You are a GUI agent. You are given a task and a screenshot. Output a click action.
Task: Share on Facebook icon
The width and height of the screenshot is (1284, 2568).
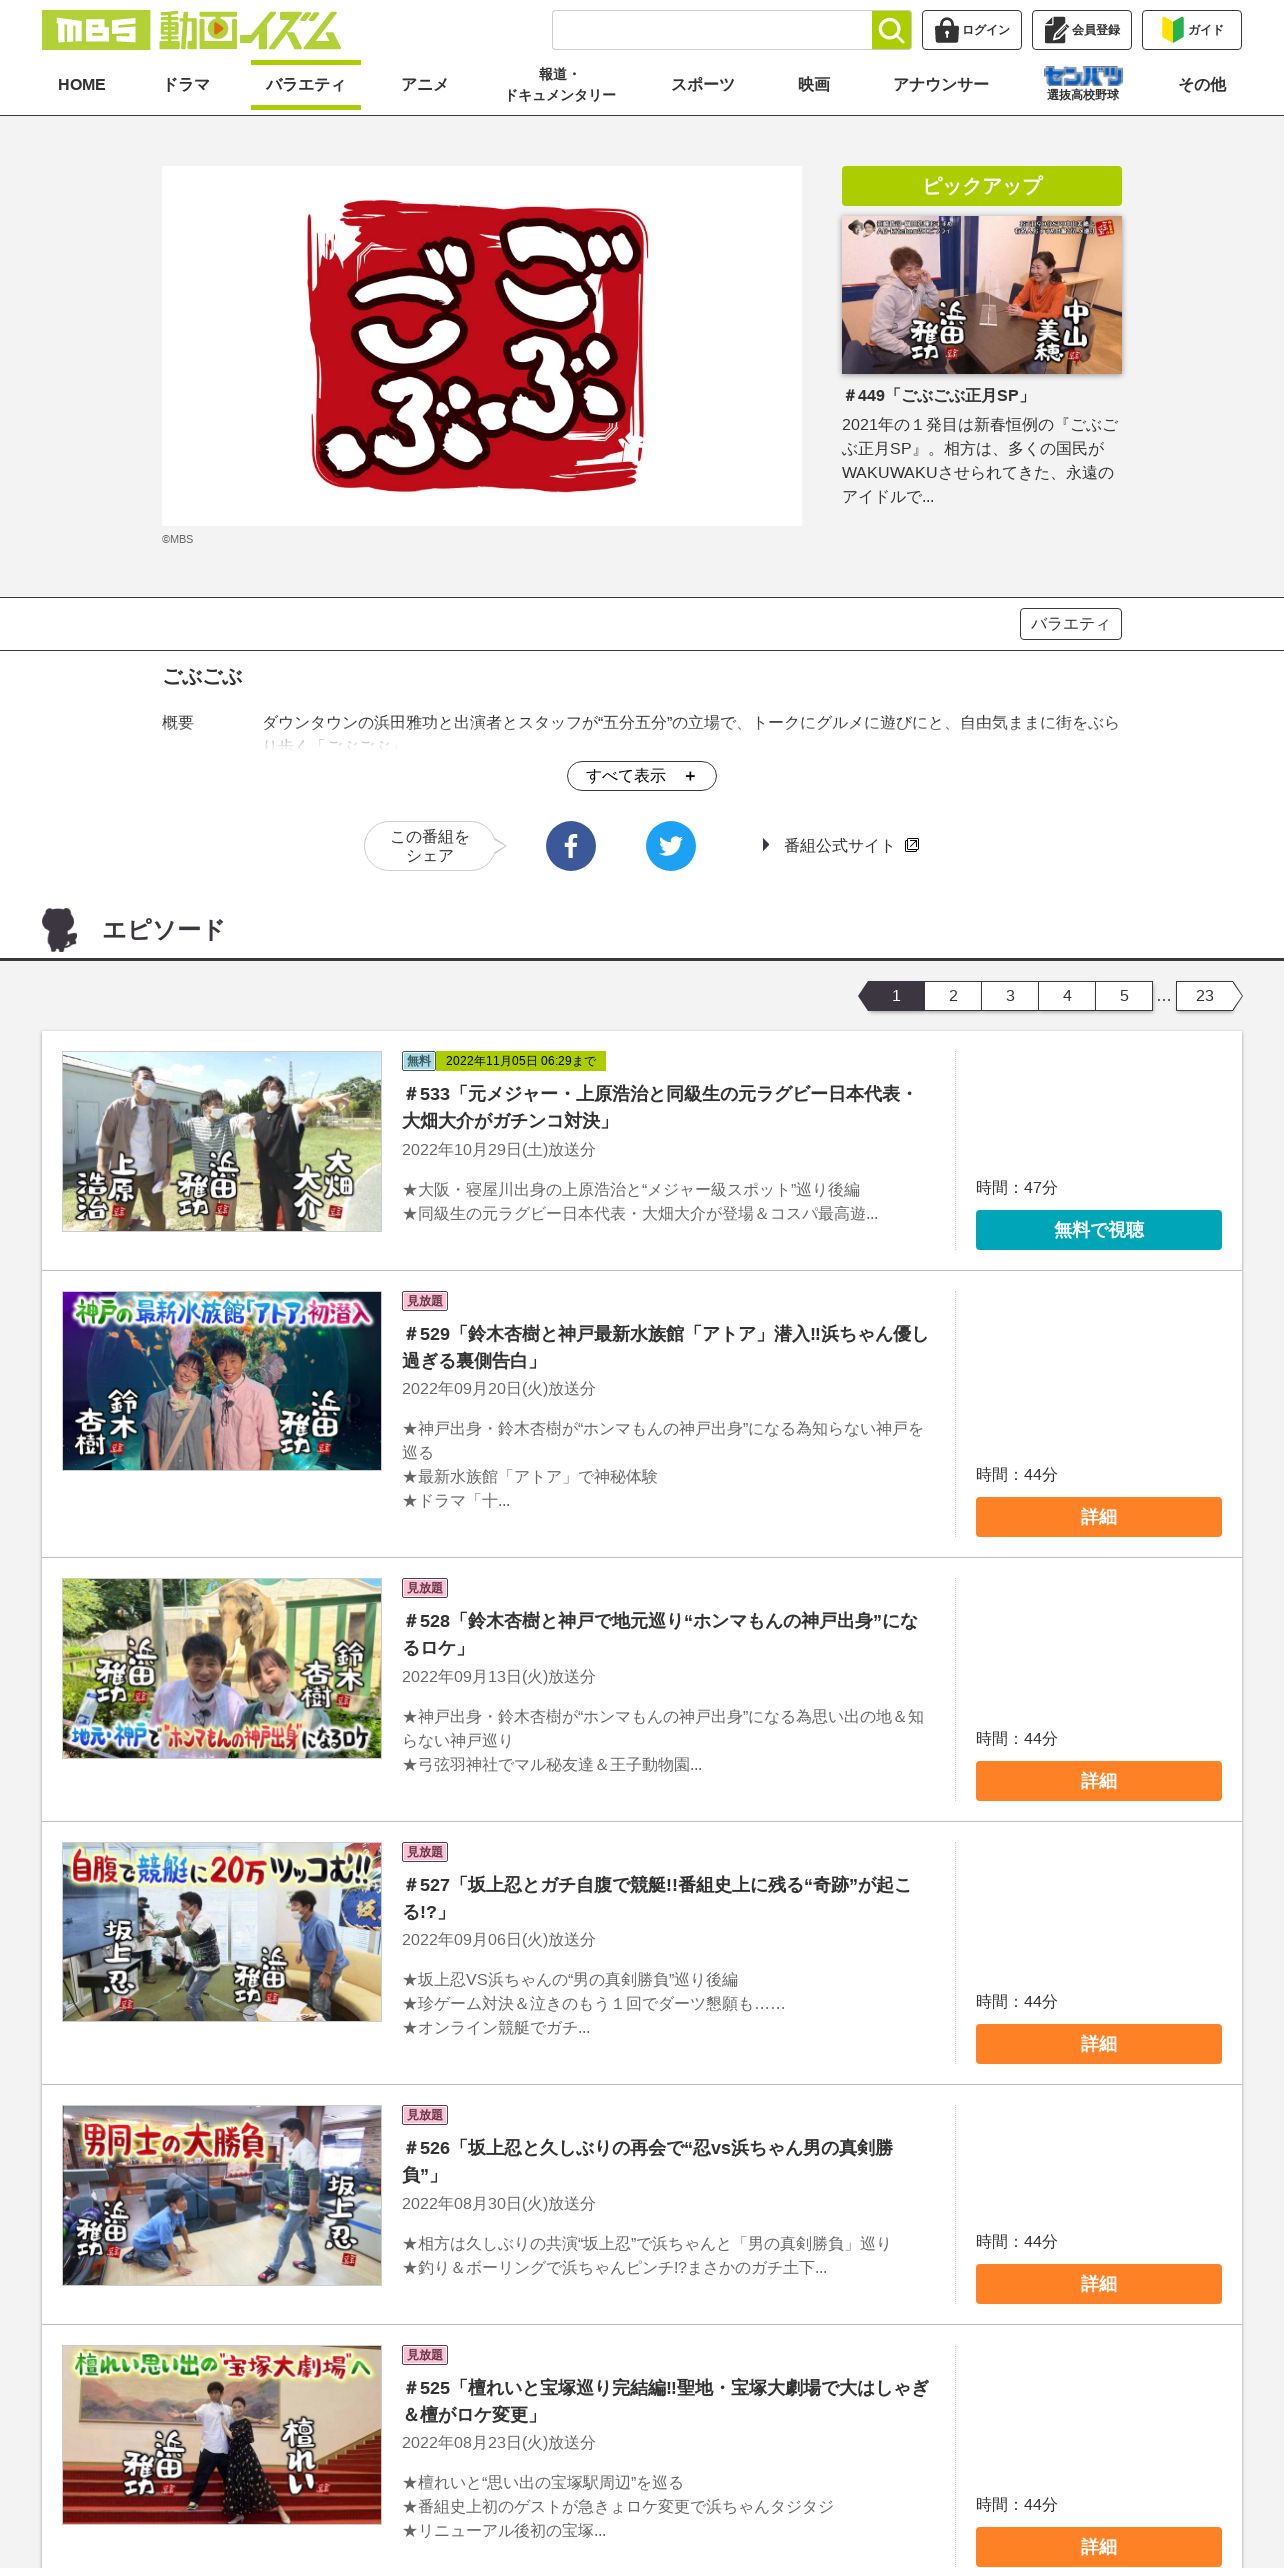click(571, 846)
